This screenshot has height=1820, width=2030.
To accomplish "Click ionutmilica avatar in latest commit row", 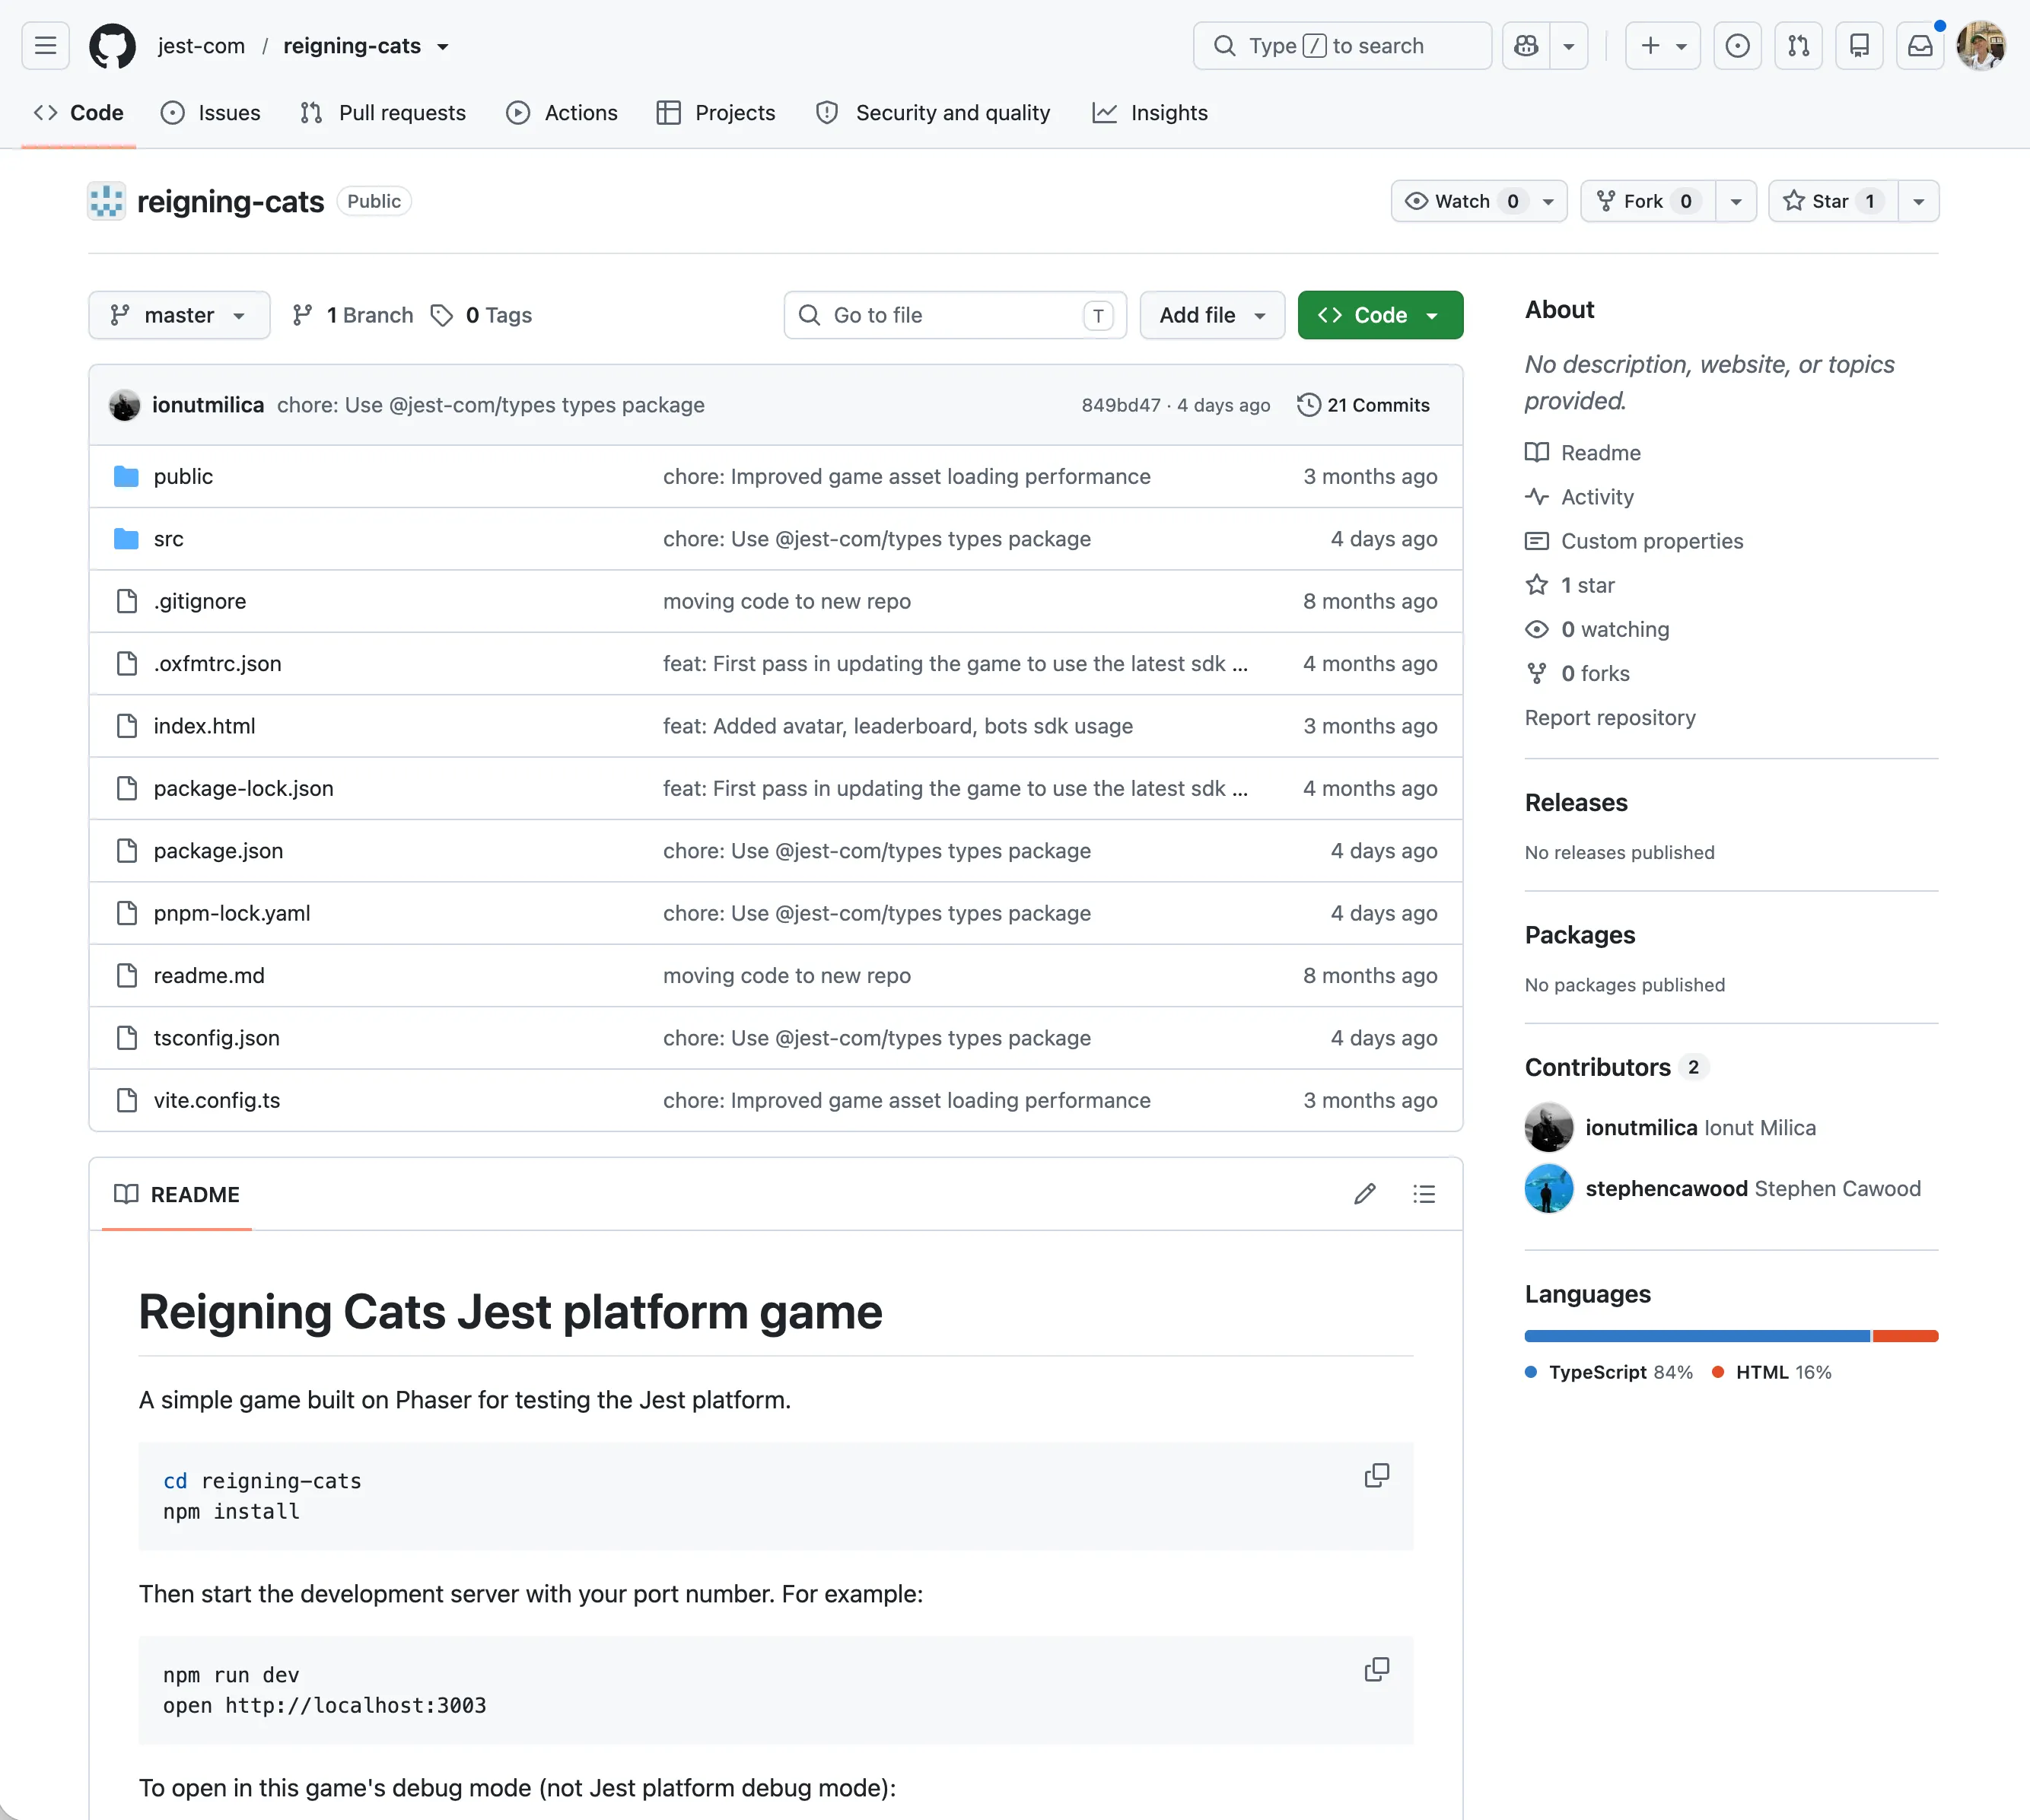I will click(124, 405).
